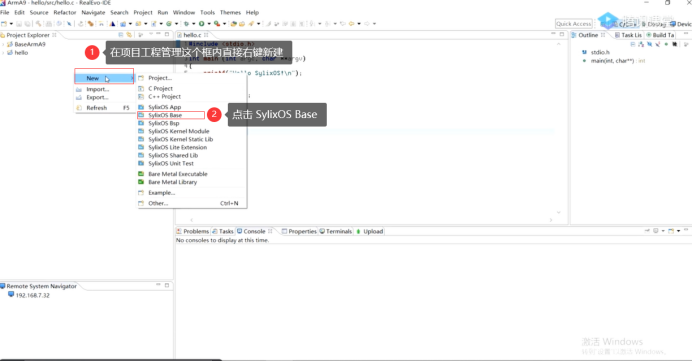The image size is (692, 361).
Task: Minimize the Project Explorer panel
Action: (158, 34)
